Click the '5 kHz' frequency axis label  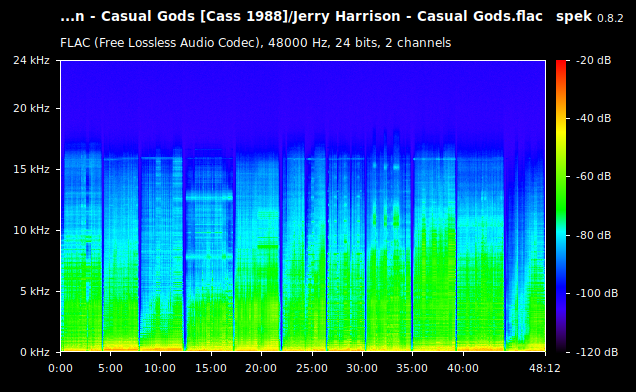(35, 291)
